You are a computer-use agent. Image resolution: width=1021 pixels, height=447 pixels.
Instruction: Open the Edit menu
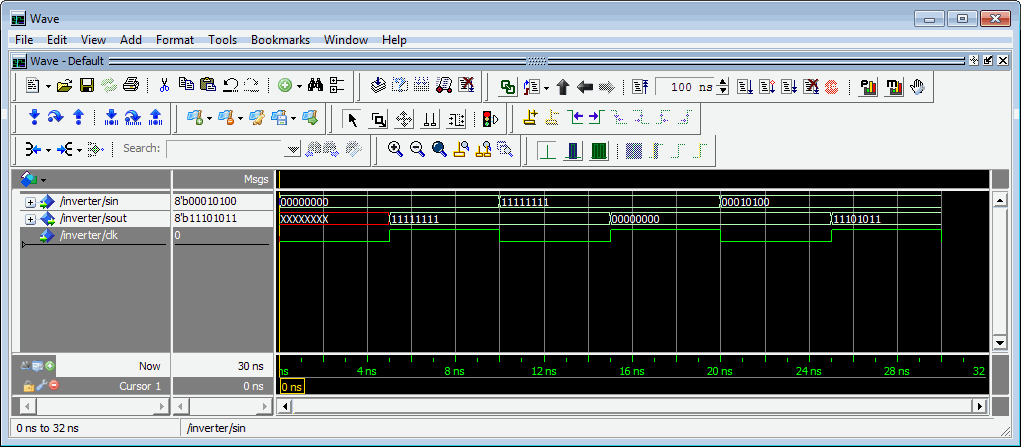click(x=57, y=40)
